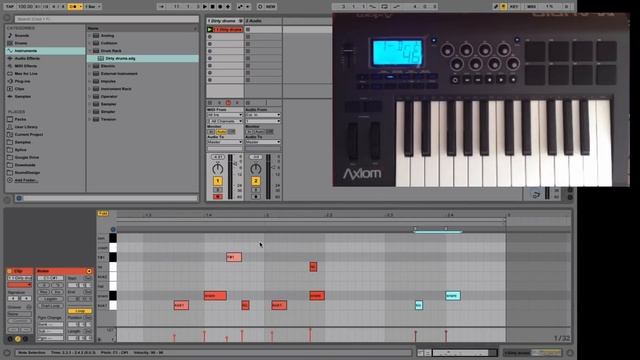Expand the Electric instrument folder
This screenshot has height=360, width=640.
point(89,66)
